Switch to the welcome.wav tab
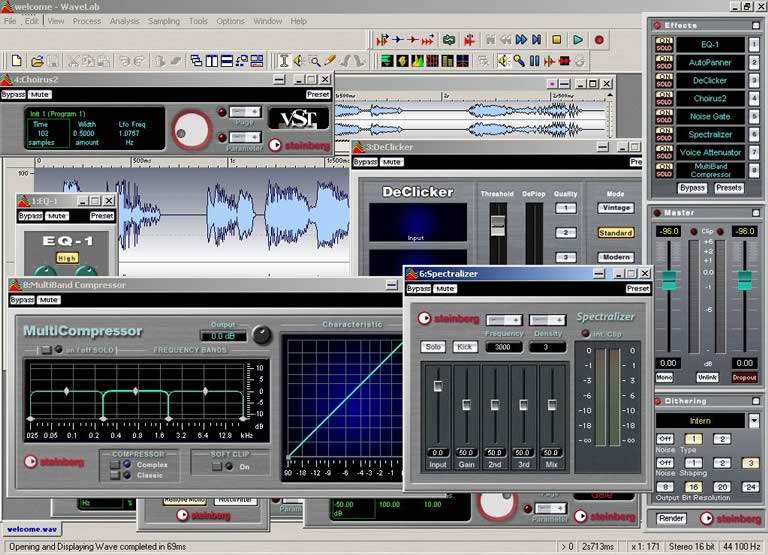The height and width of the screenshot is (555, 768). (32, 529)
